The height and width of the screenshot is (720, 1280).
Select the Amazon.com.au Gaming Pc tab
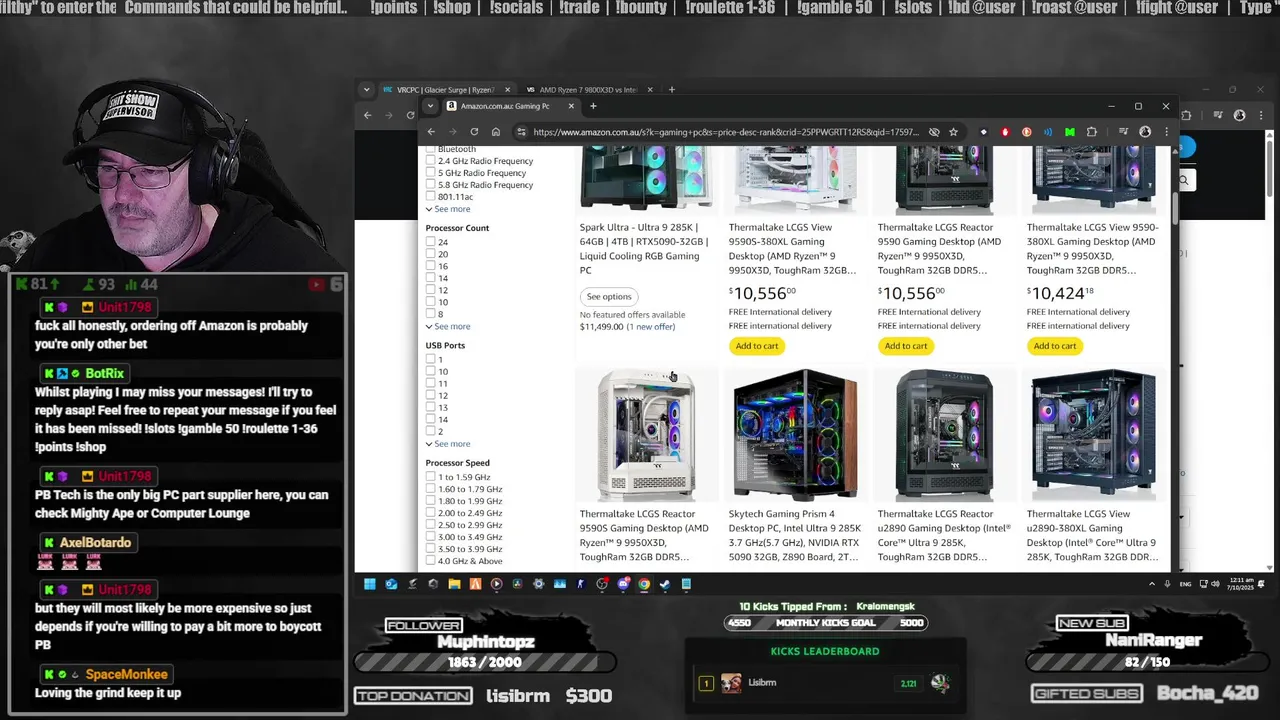tap(510, 106)
